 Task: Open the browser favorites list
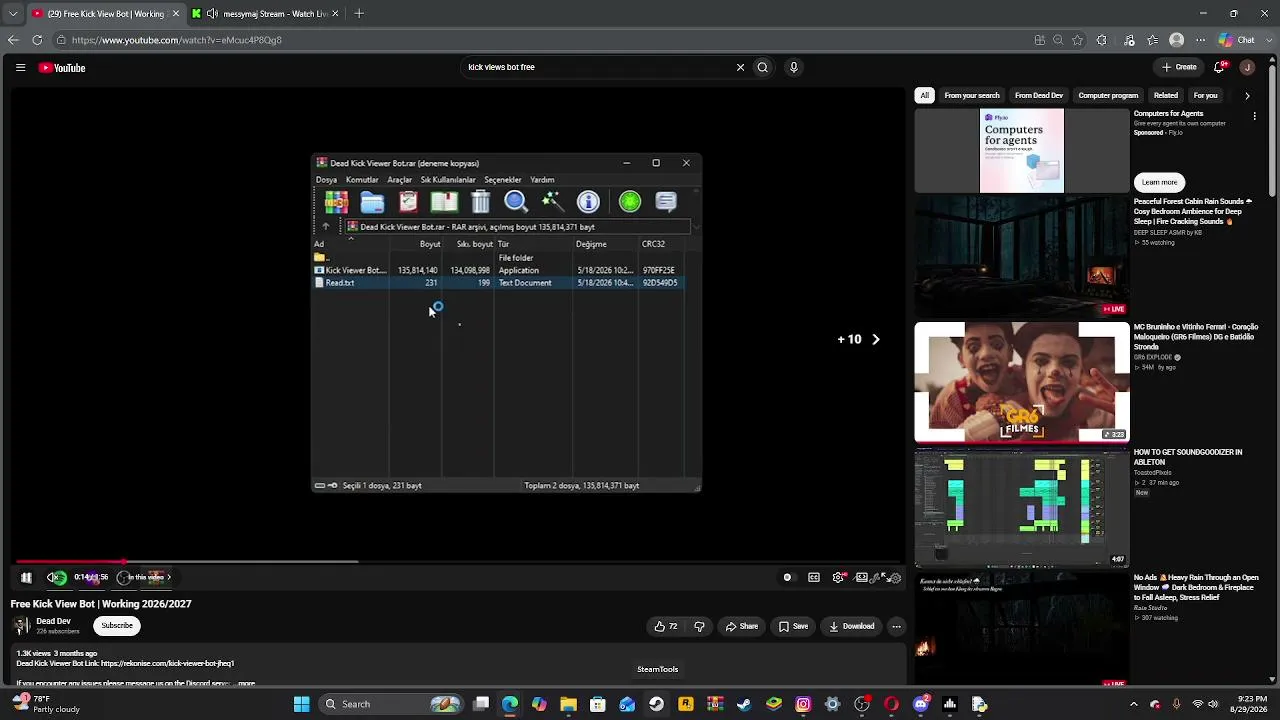1153,40
